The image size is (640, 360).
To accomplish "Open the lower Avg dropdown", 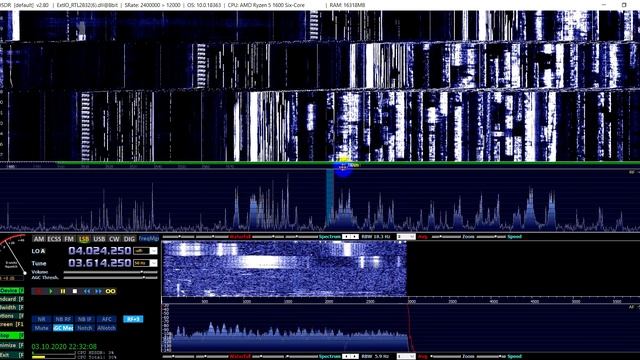I will pyautogui.click(x=406, y=356).
